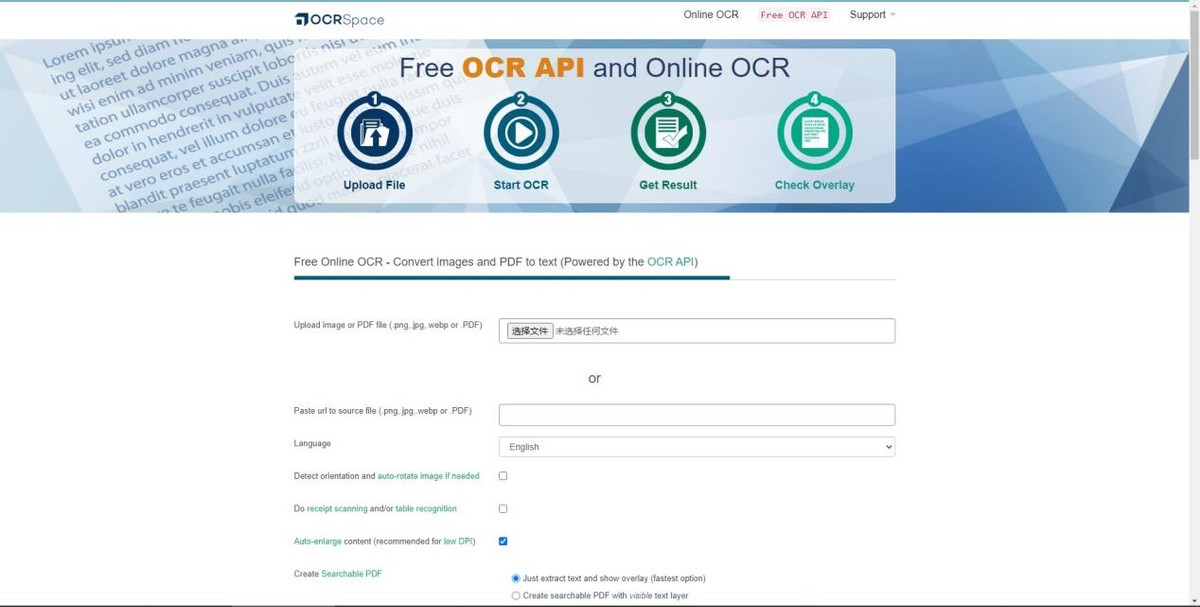This screenshot has width=1200, height=607.
Task: Open the low DPI link
Action: [x=458, y=541]
